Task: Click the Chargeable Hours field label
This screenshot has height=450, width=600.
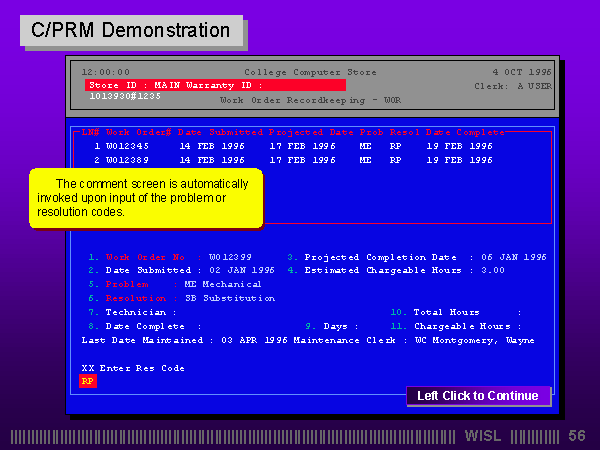Action: coord(463,326)
